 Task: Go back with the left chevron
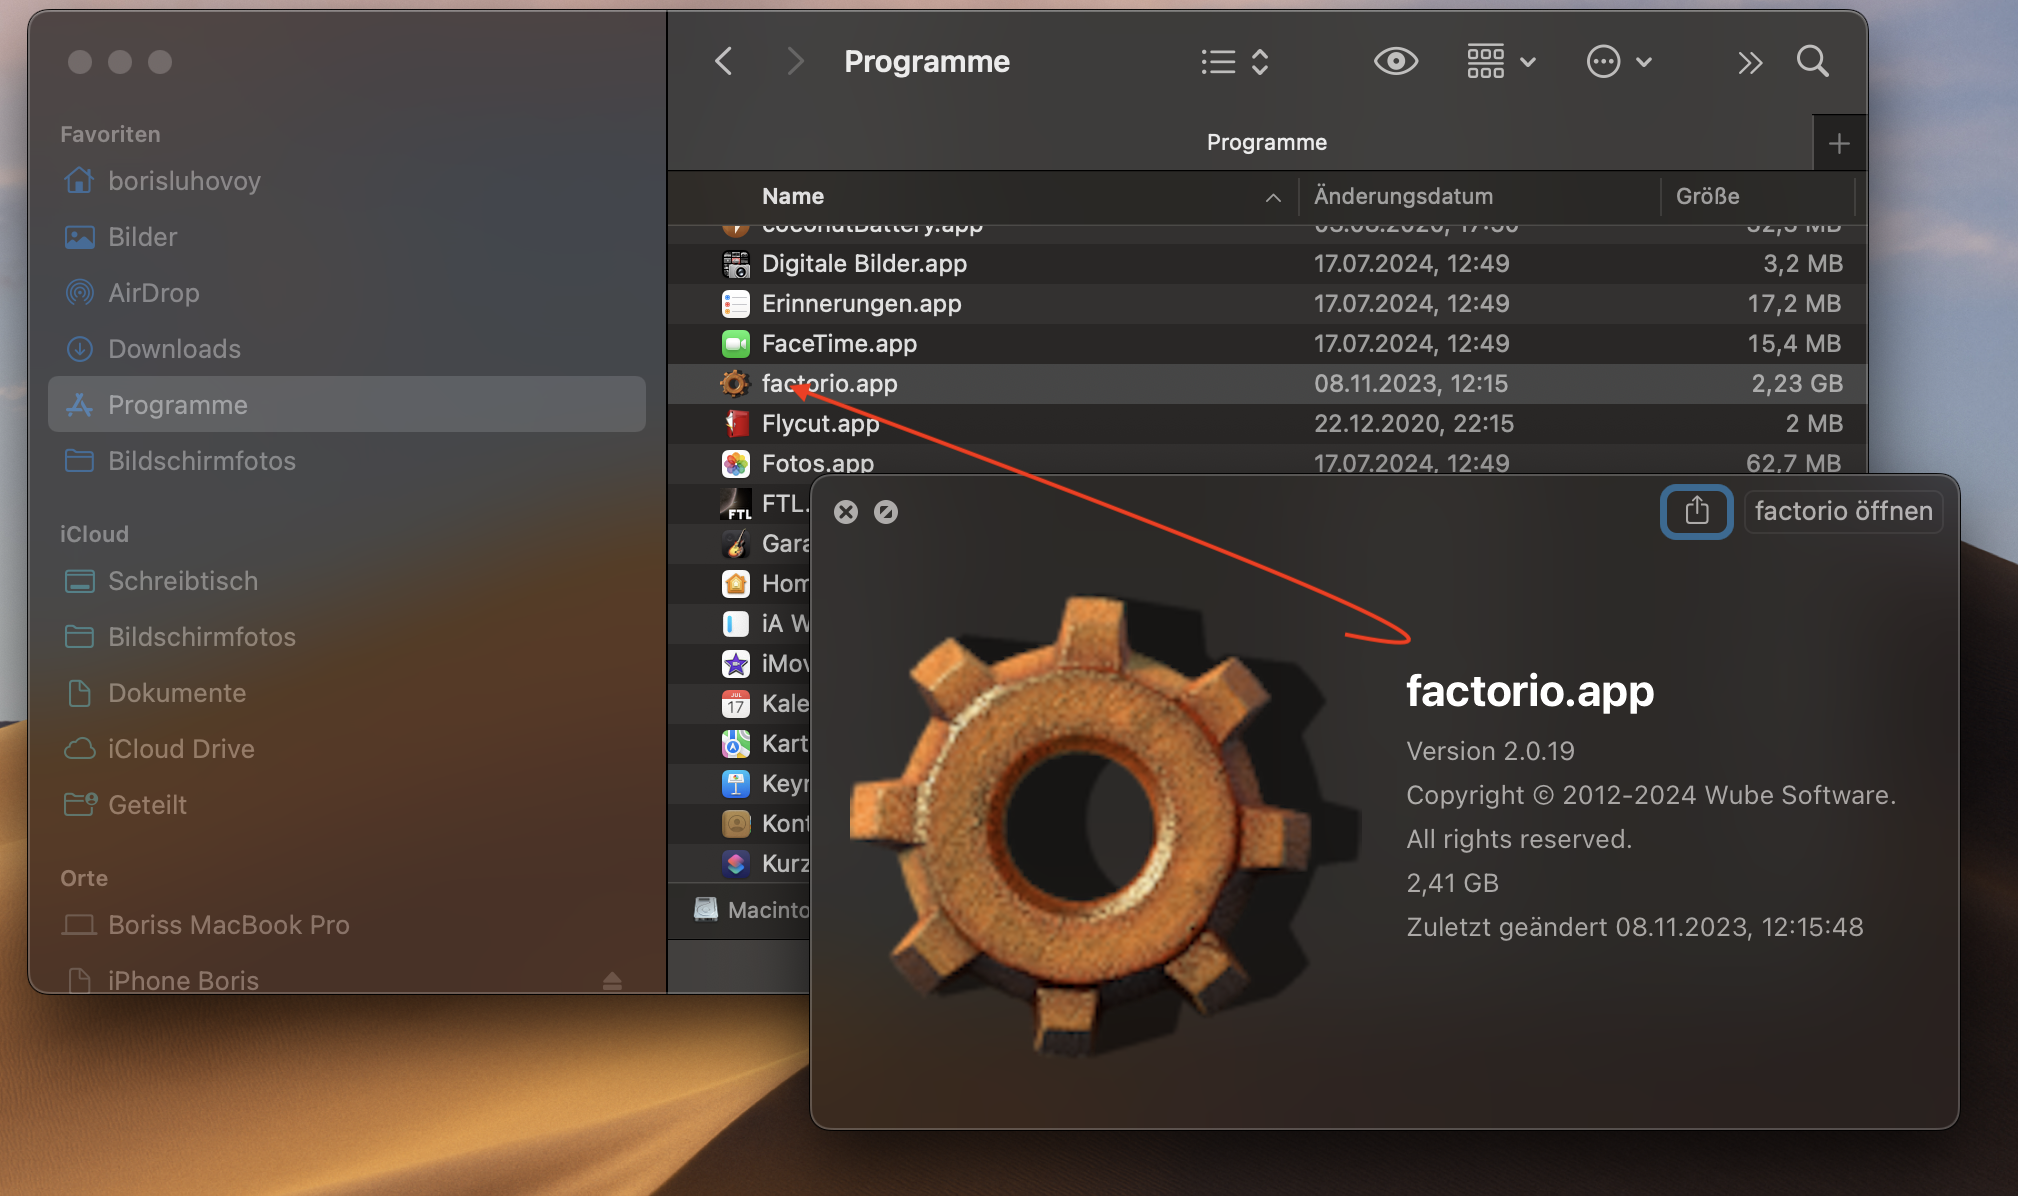[x=724, y=62]
